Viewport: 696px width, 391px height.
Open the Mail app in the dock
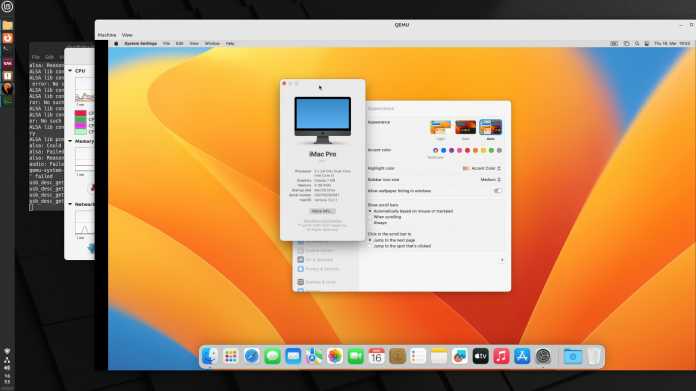(293, 356)
